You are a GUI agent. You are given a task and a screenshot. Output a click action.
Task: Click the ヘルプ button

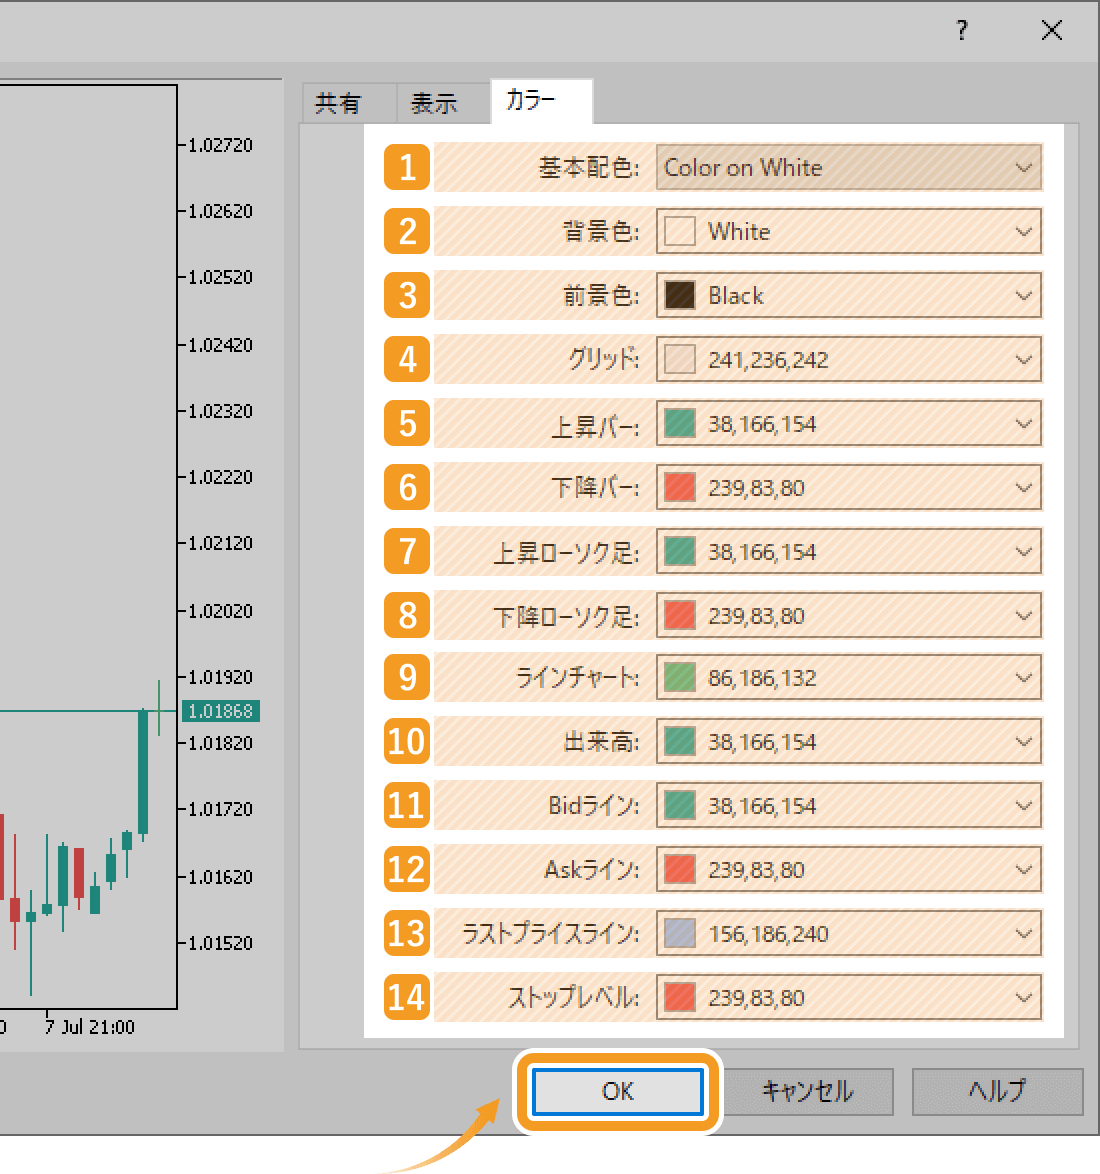pyautogui.click(x=997, y=1091)
